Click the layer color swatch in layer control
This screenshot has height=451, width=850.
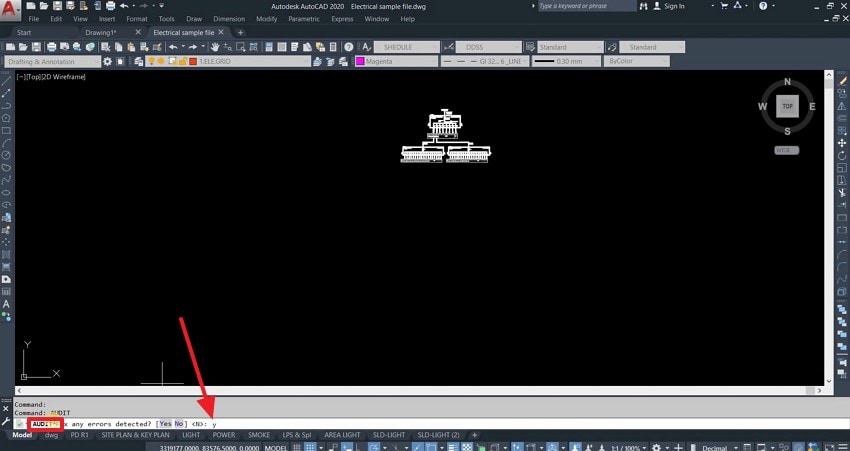coord(193,61)
